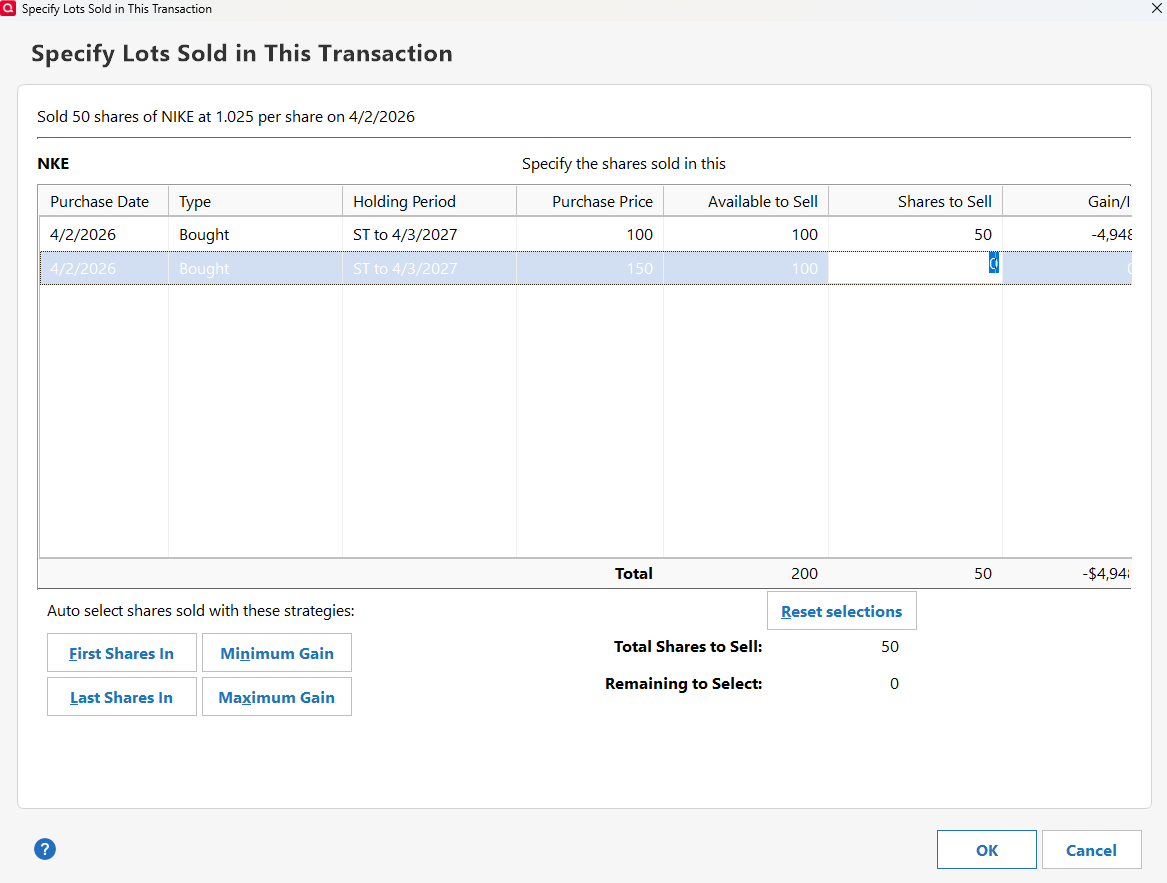Click the Shares to Sell column header
The image size is (1167, 883).
944,201
